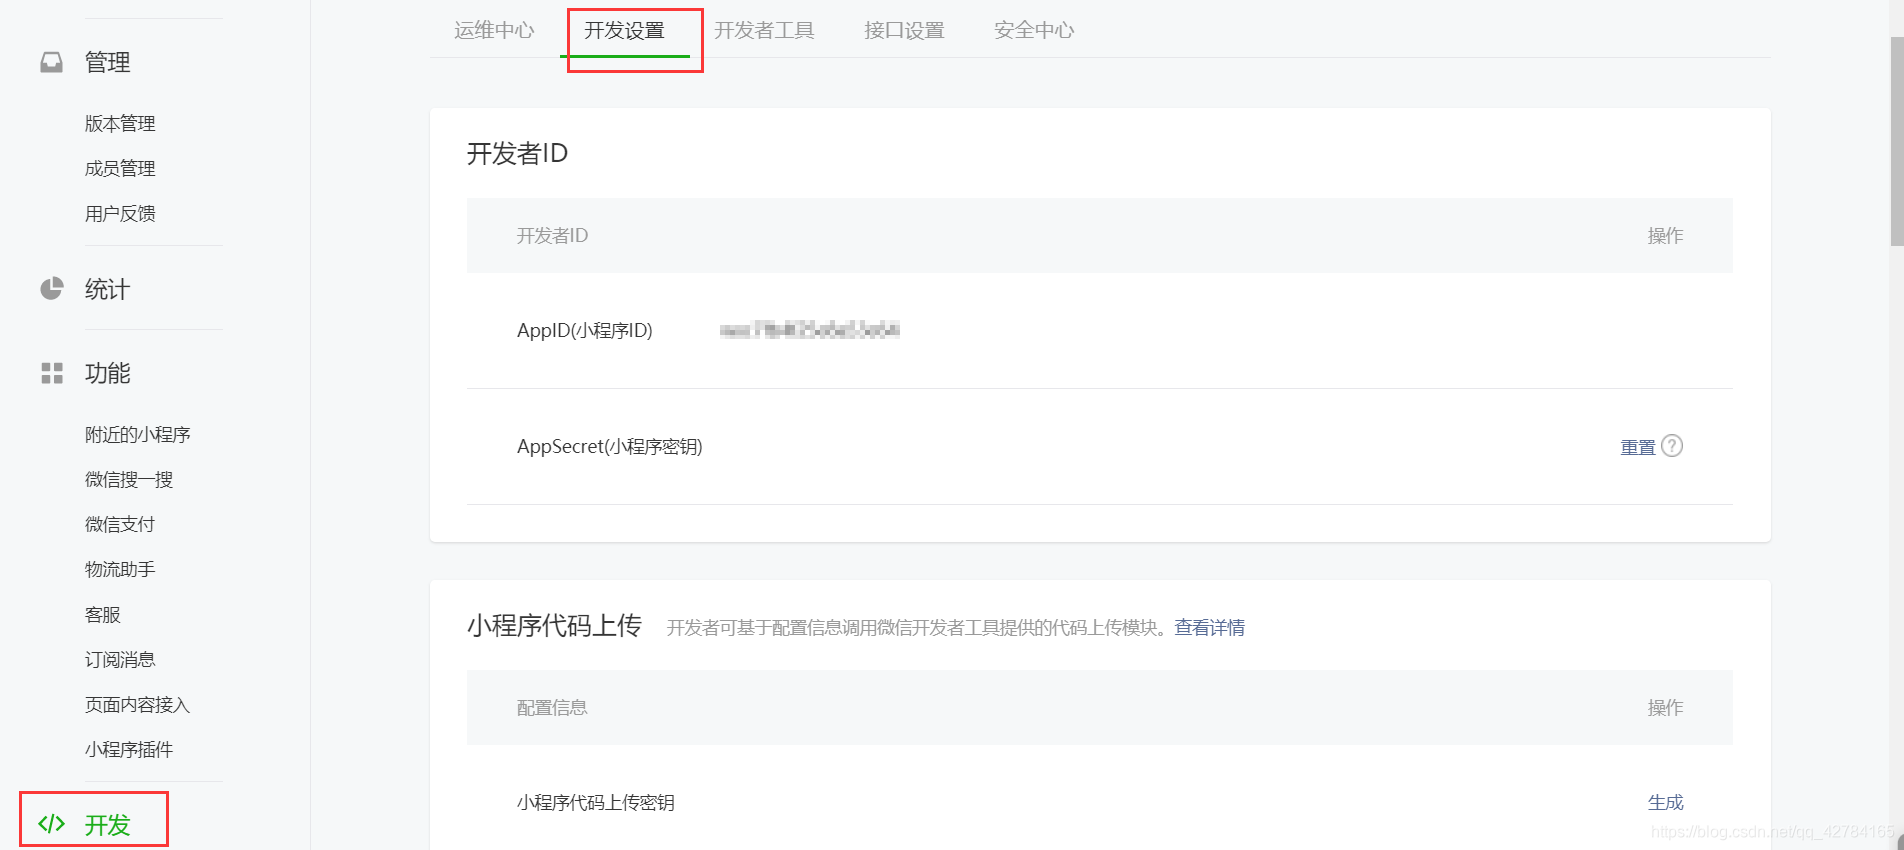This screenshot has height=850, width=1904.
Task: Click the 管理 inbox icon in sidebar
Action: click(x=51, y=62)
